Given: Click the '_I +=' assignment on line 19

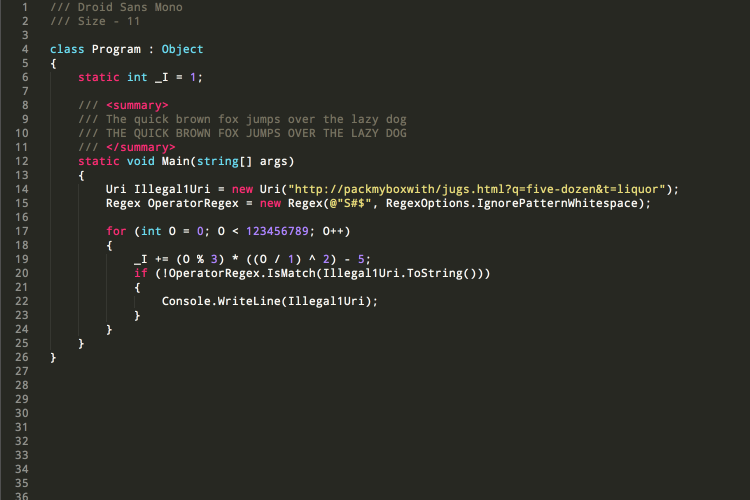Looking at the screenshot, I should coord(151,259).
